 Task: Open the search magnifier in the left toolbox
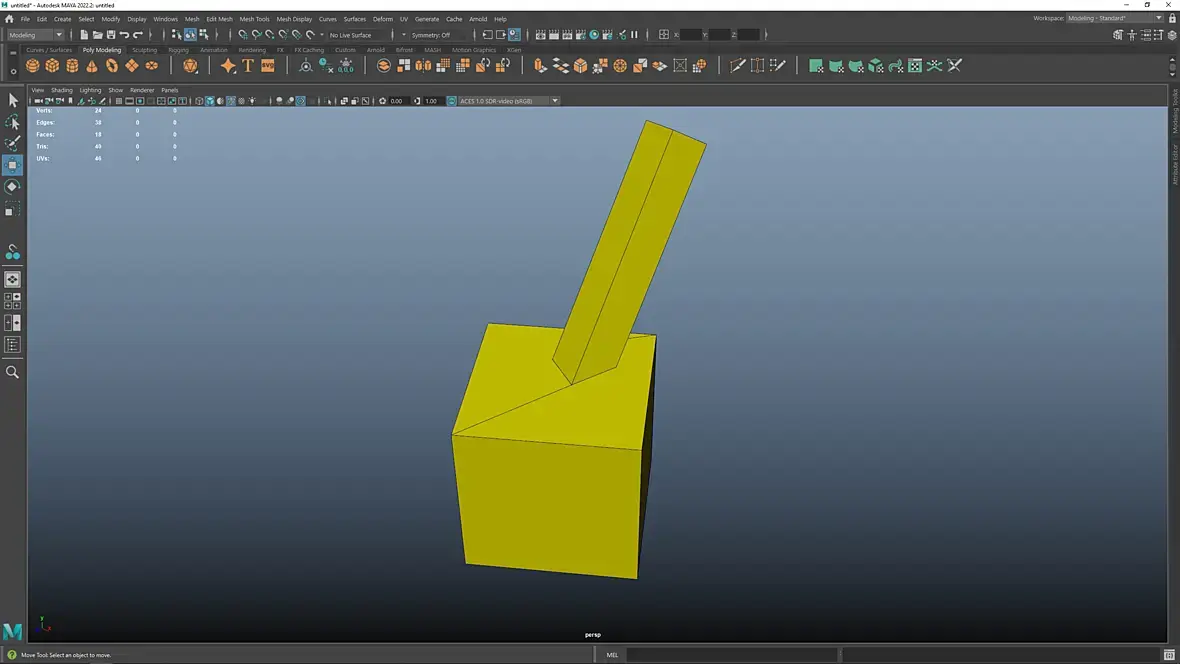coord(12,372)
